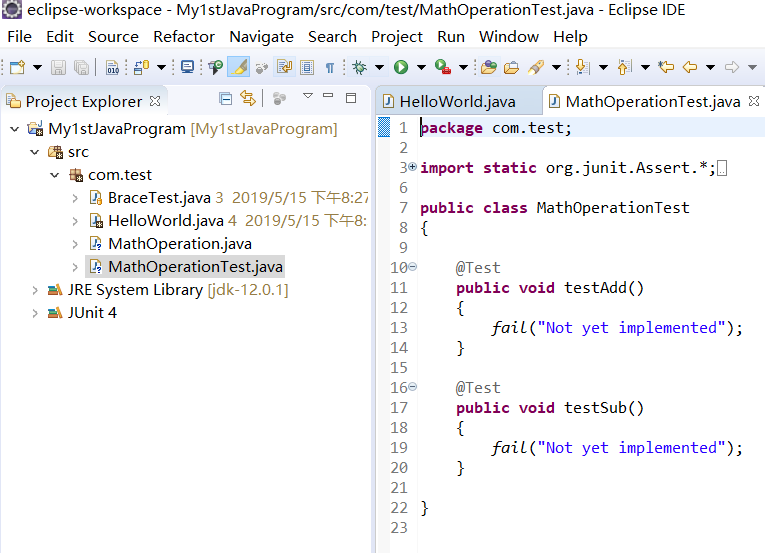Select the MathOperationTest.java editor tab

[652, 102]
